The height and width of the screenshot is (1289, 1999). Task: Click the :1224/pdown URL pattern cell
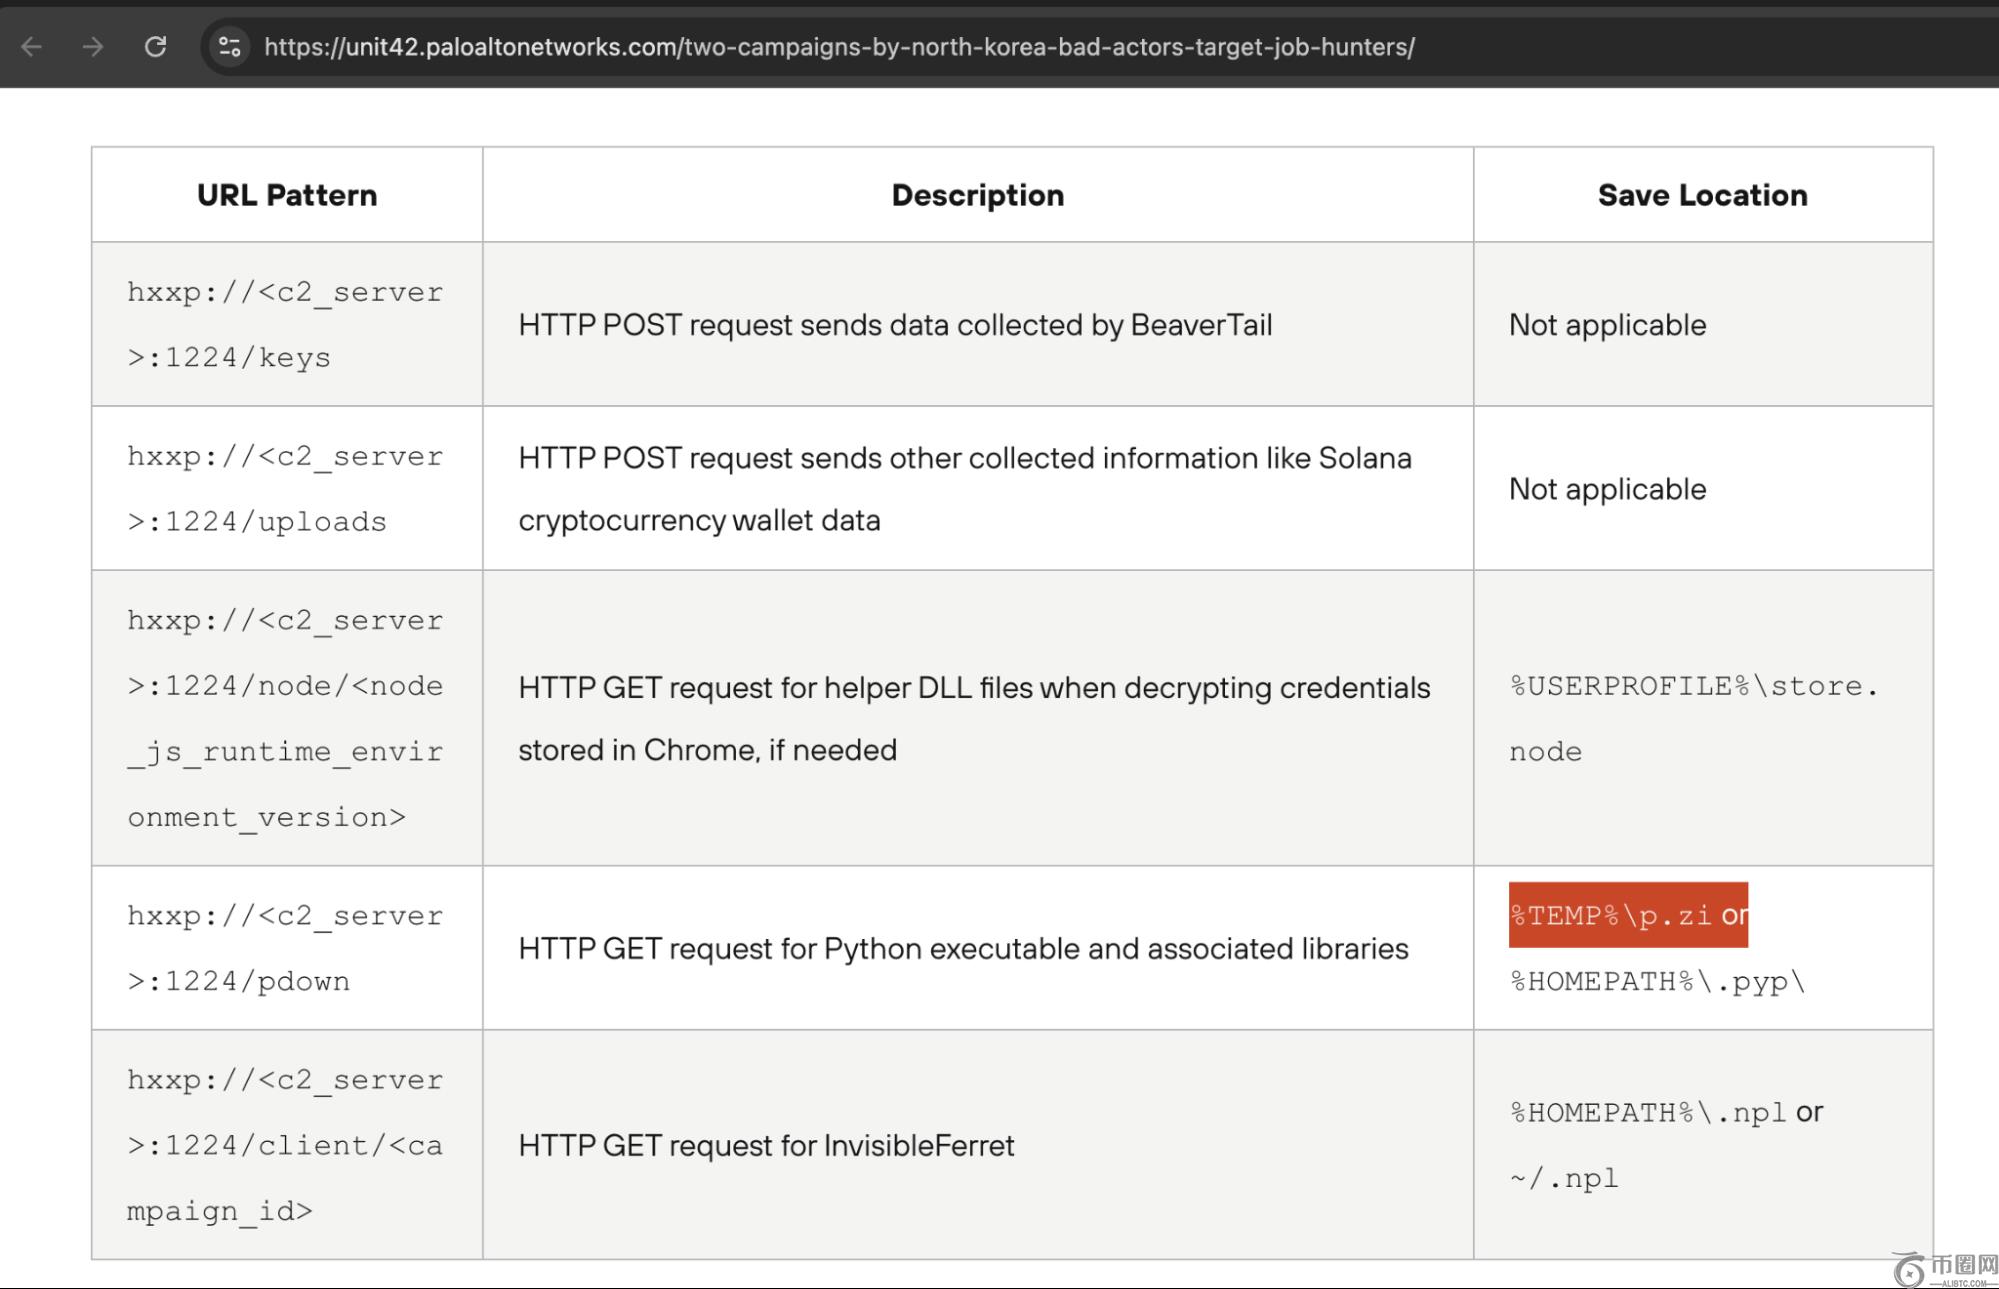click(x=285, y=948)
